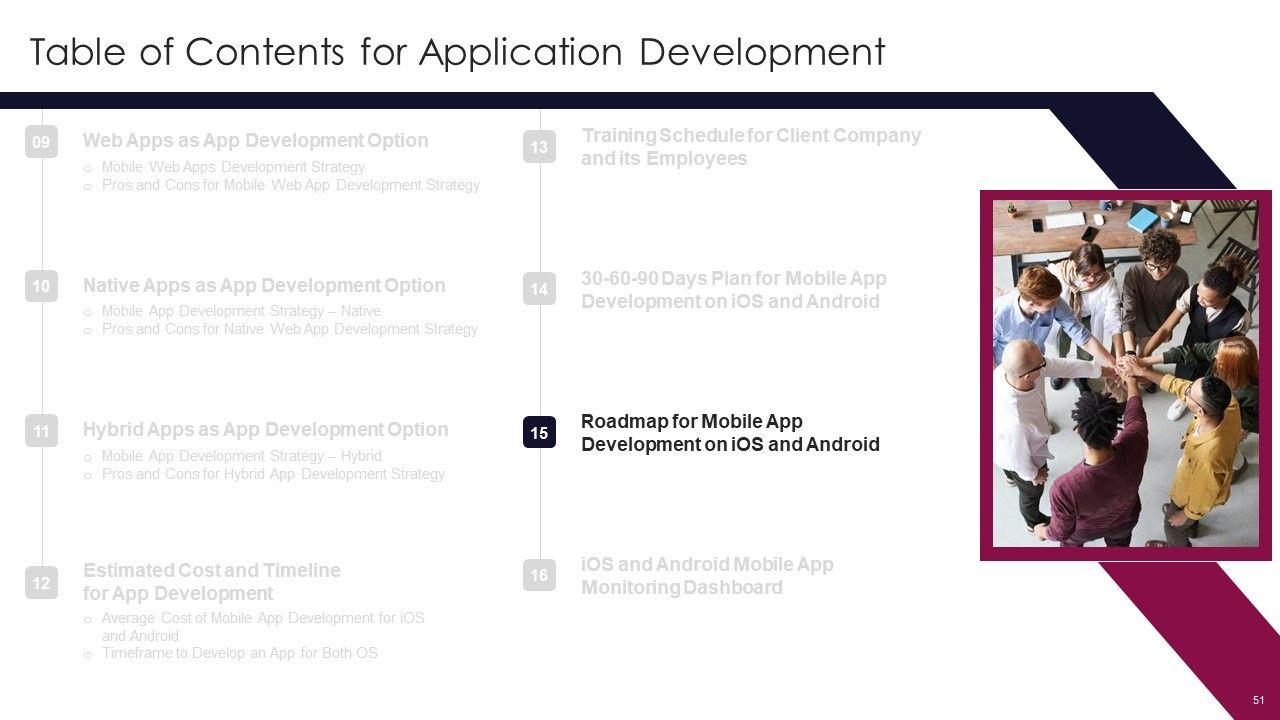Open Estimated Cost and Timeline section heading
1280x720 pixels.
point(211,582)
